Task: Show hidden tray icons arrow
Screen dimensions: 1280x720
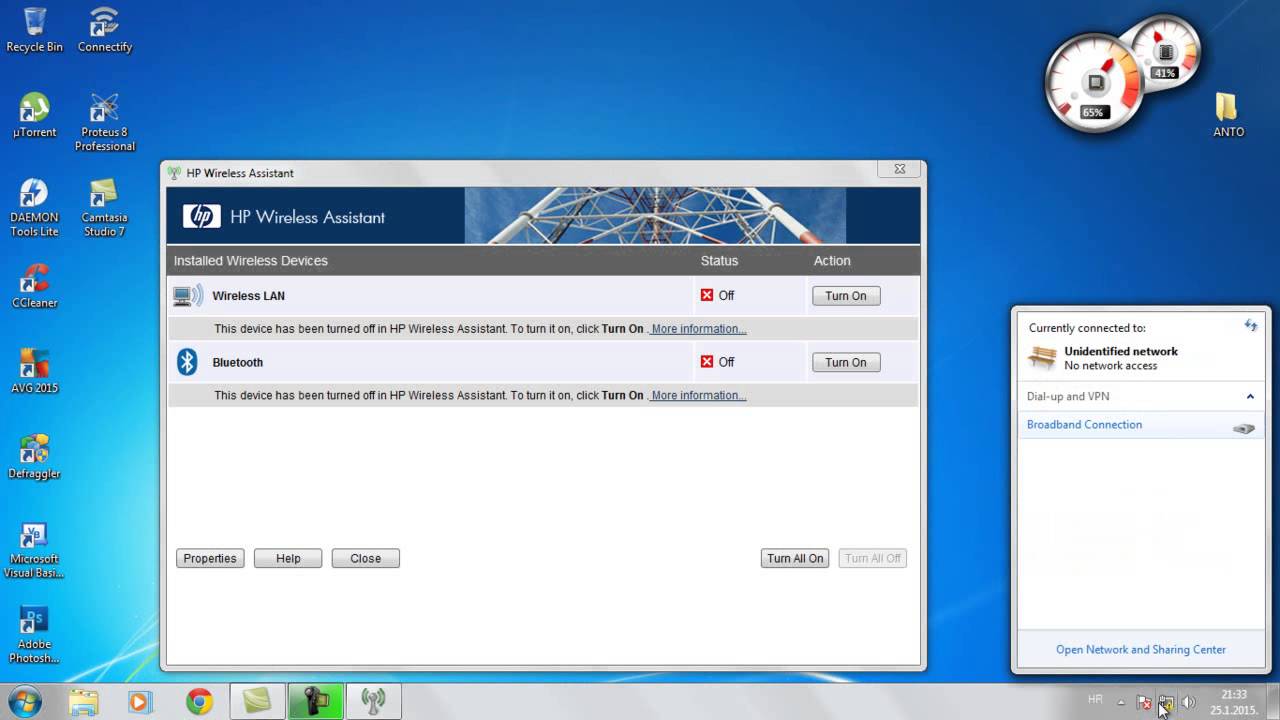Action: [x=1120, y=702]
